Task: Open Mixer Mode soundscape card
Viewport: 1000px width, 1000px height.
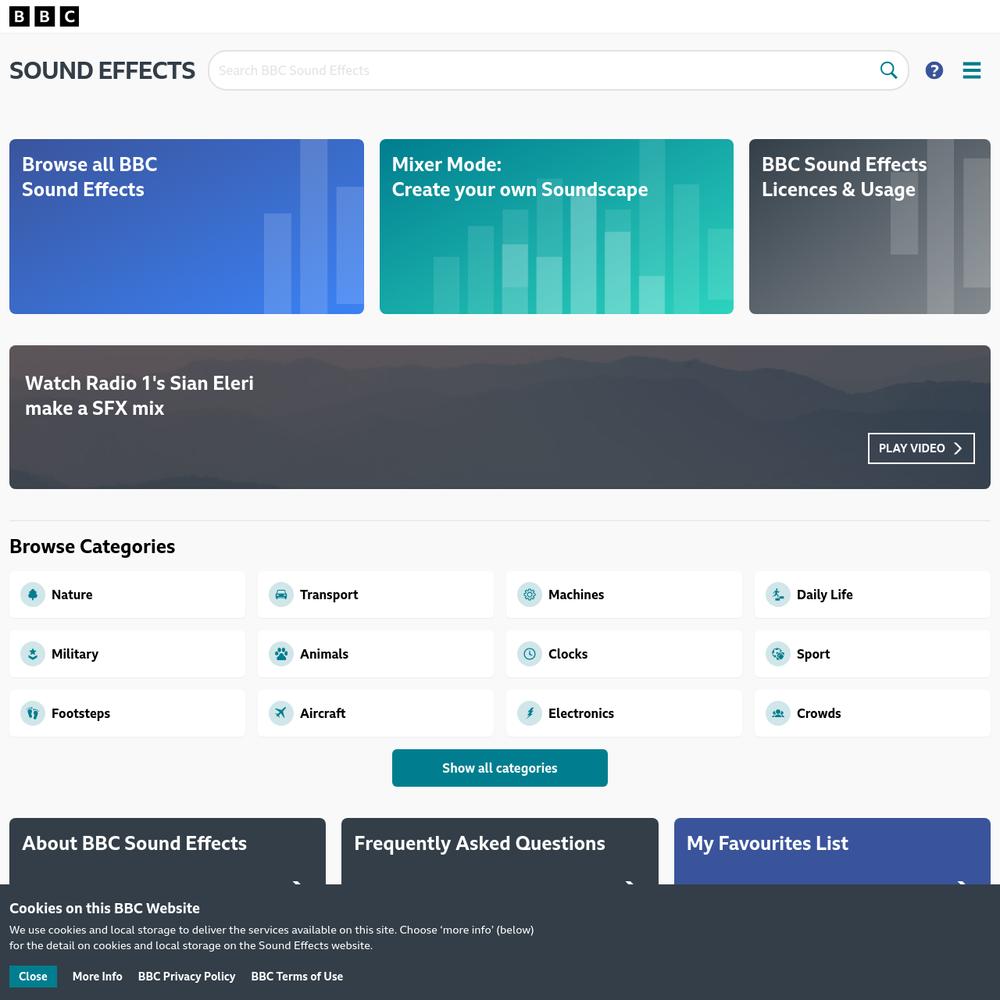Action: (556, 226)
